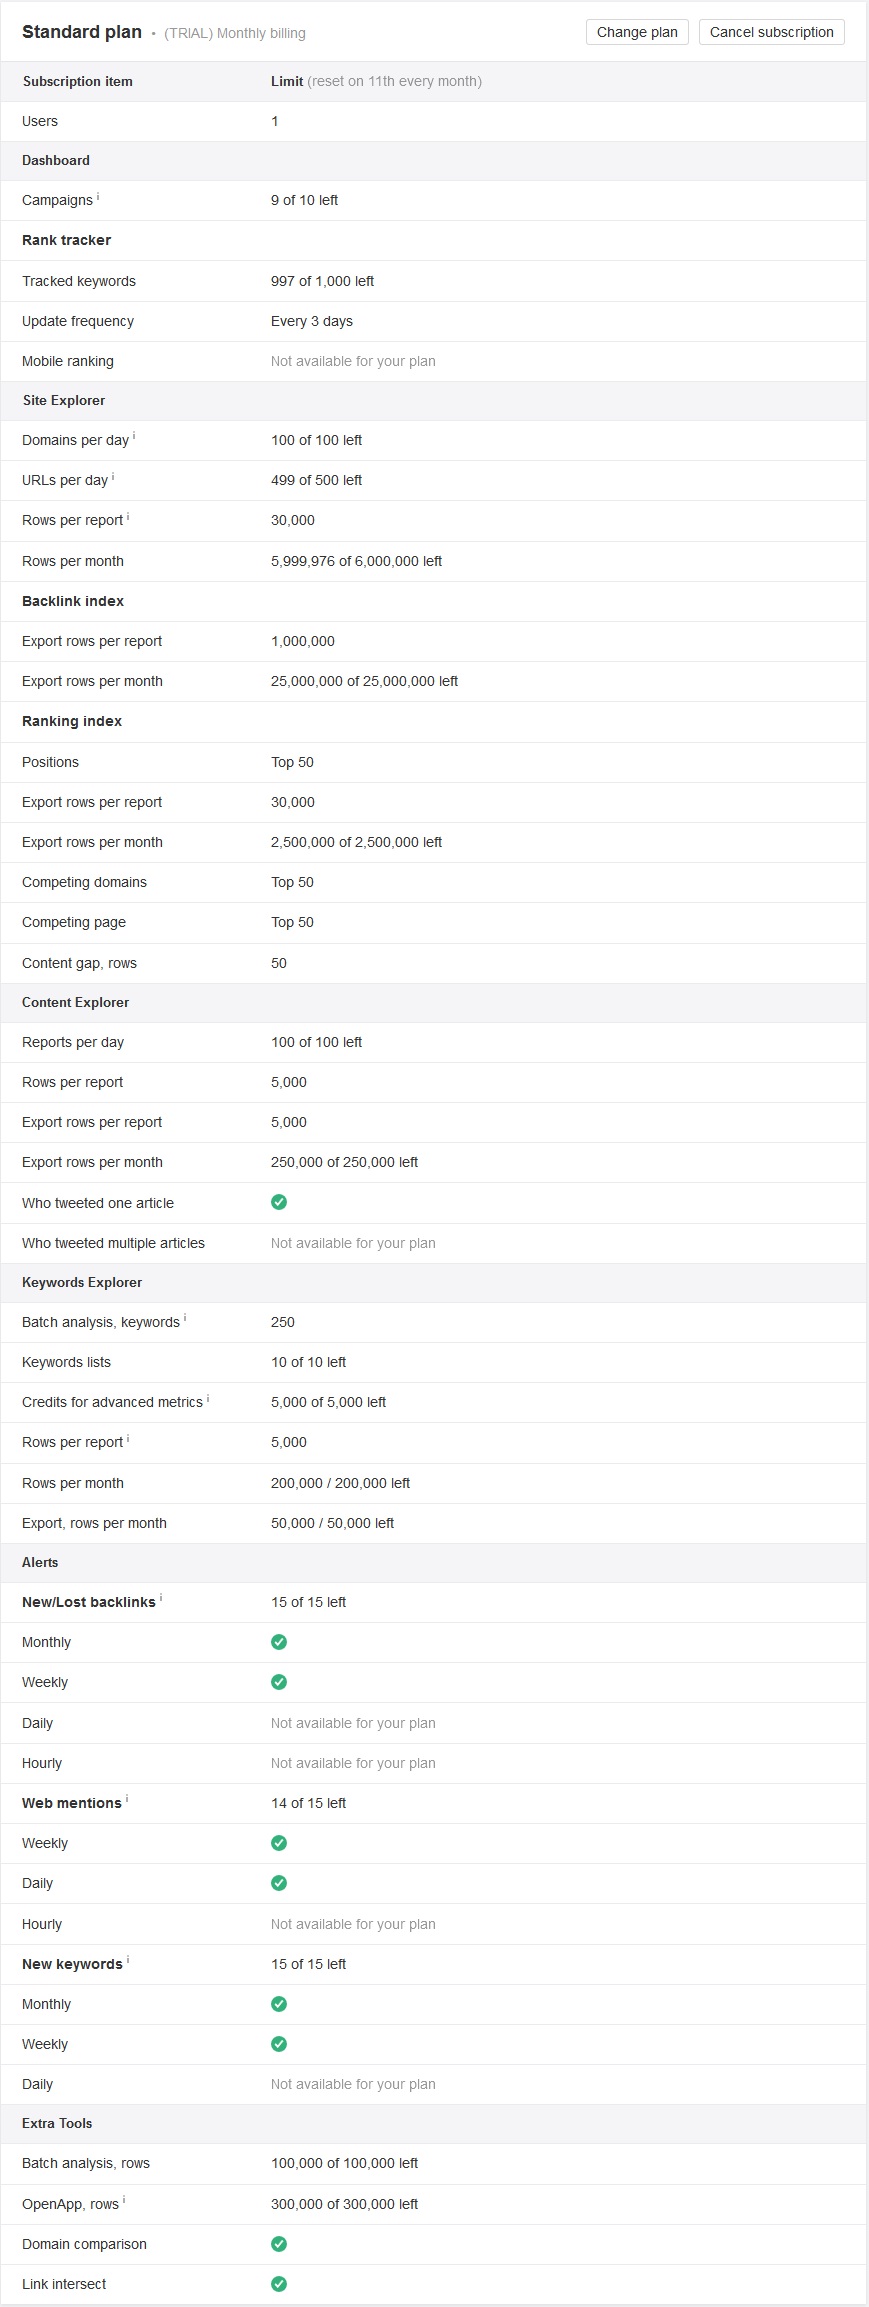The height and width of the screenshot is (2307, 869).
Task: Click the info icon beside URLs per day
Action: [x=113, y=477]
